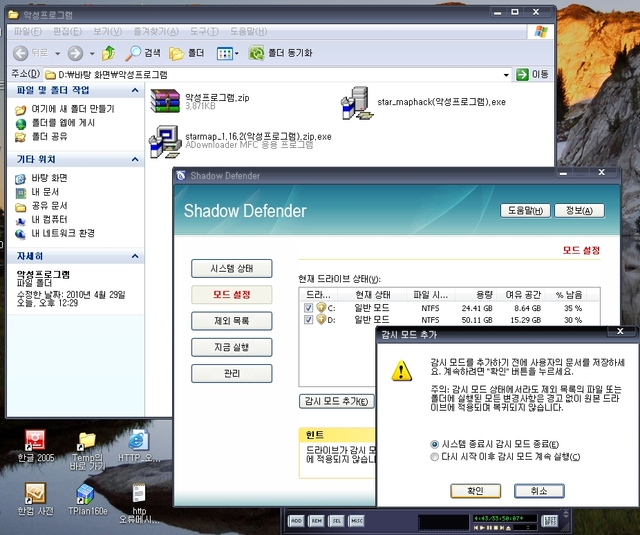Open the 검색 search tool in Explorer
Screen dimensions: 640x535
pyautogui.click(x=143, y=53)
